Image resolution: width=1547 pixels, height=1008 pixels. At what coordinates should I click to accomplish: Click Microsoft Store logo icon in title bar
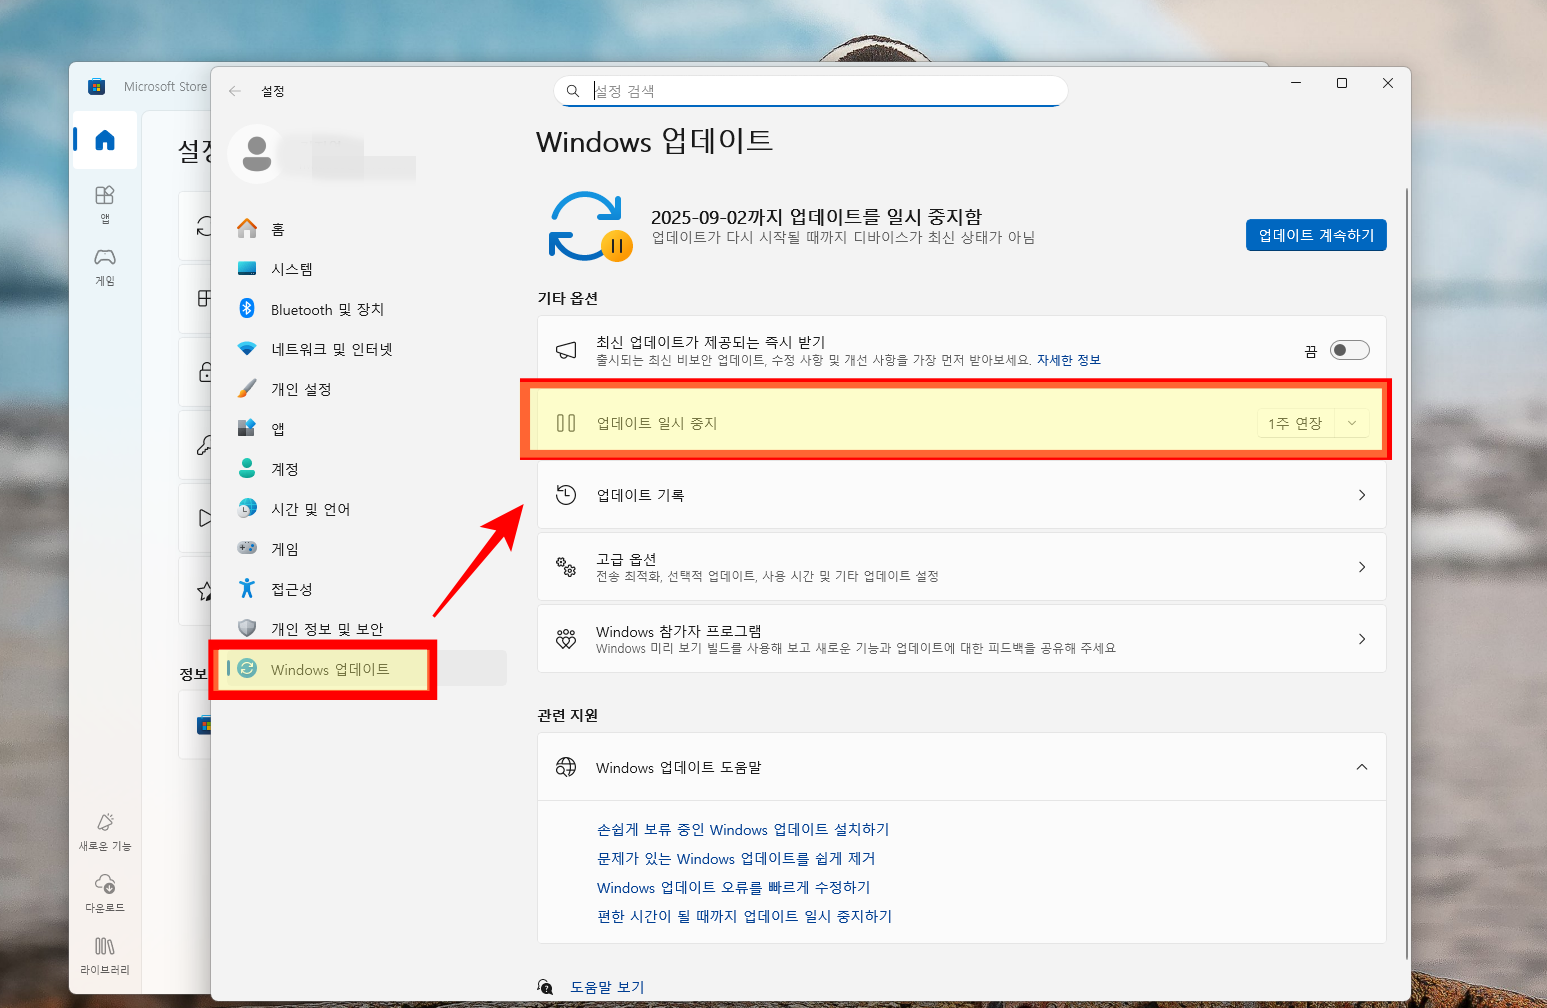point(96,87)
